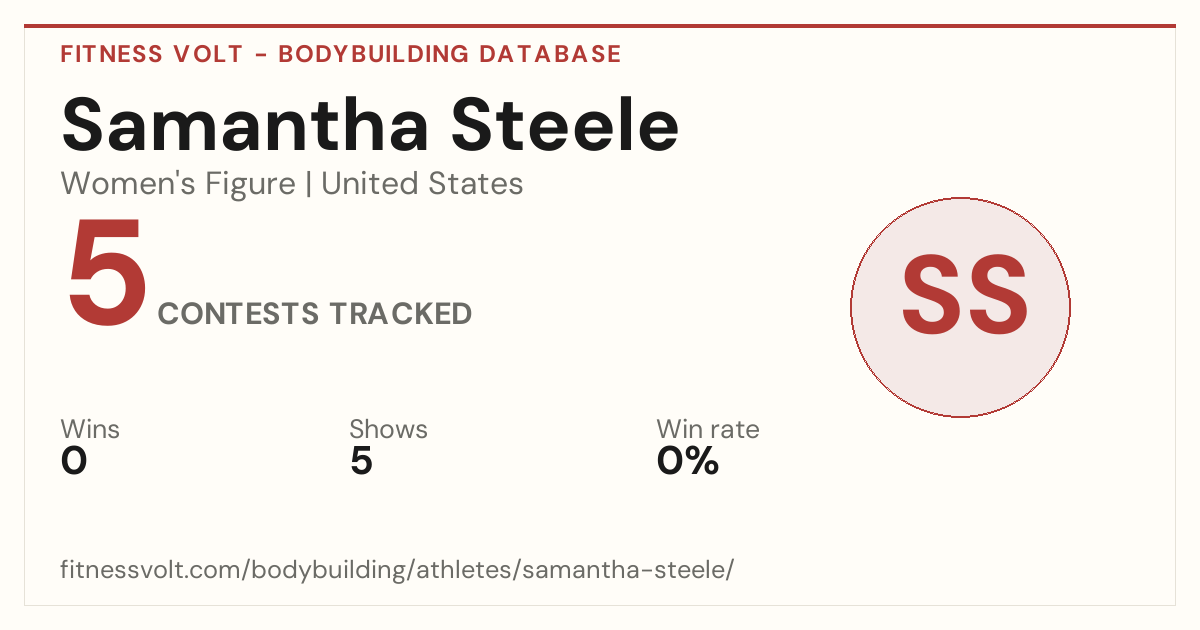Click the Women's Figure division text
The image size is (1200, 630).
click(178, 184)
